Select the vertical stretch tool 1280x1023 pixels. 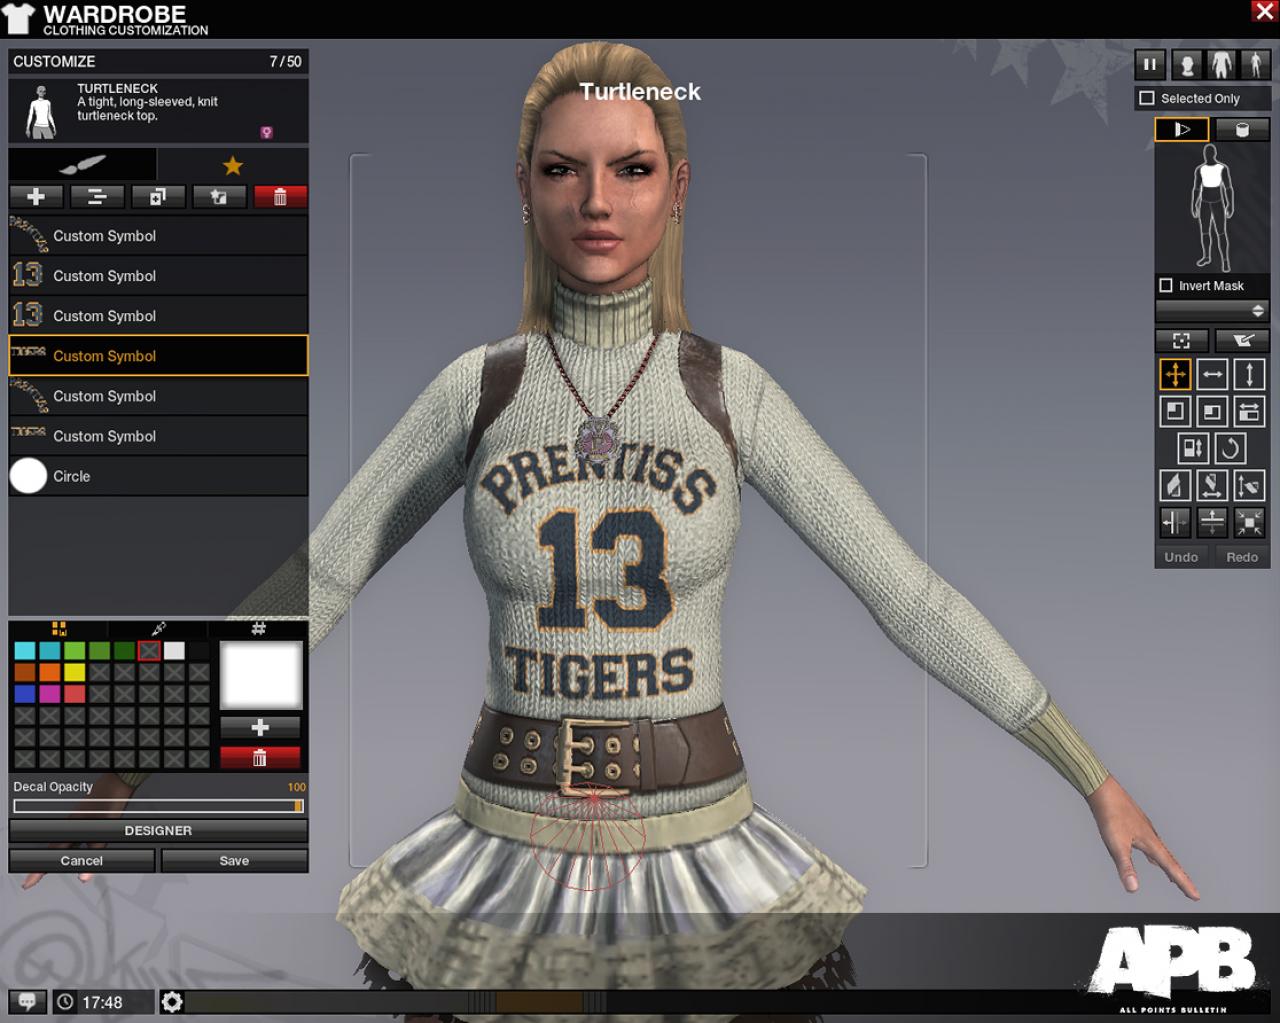pos(1249,375)
